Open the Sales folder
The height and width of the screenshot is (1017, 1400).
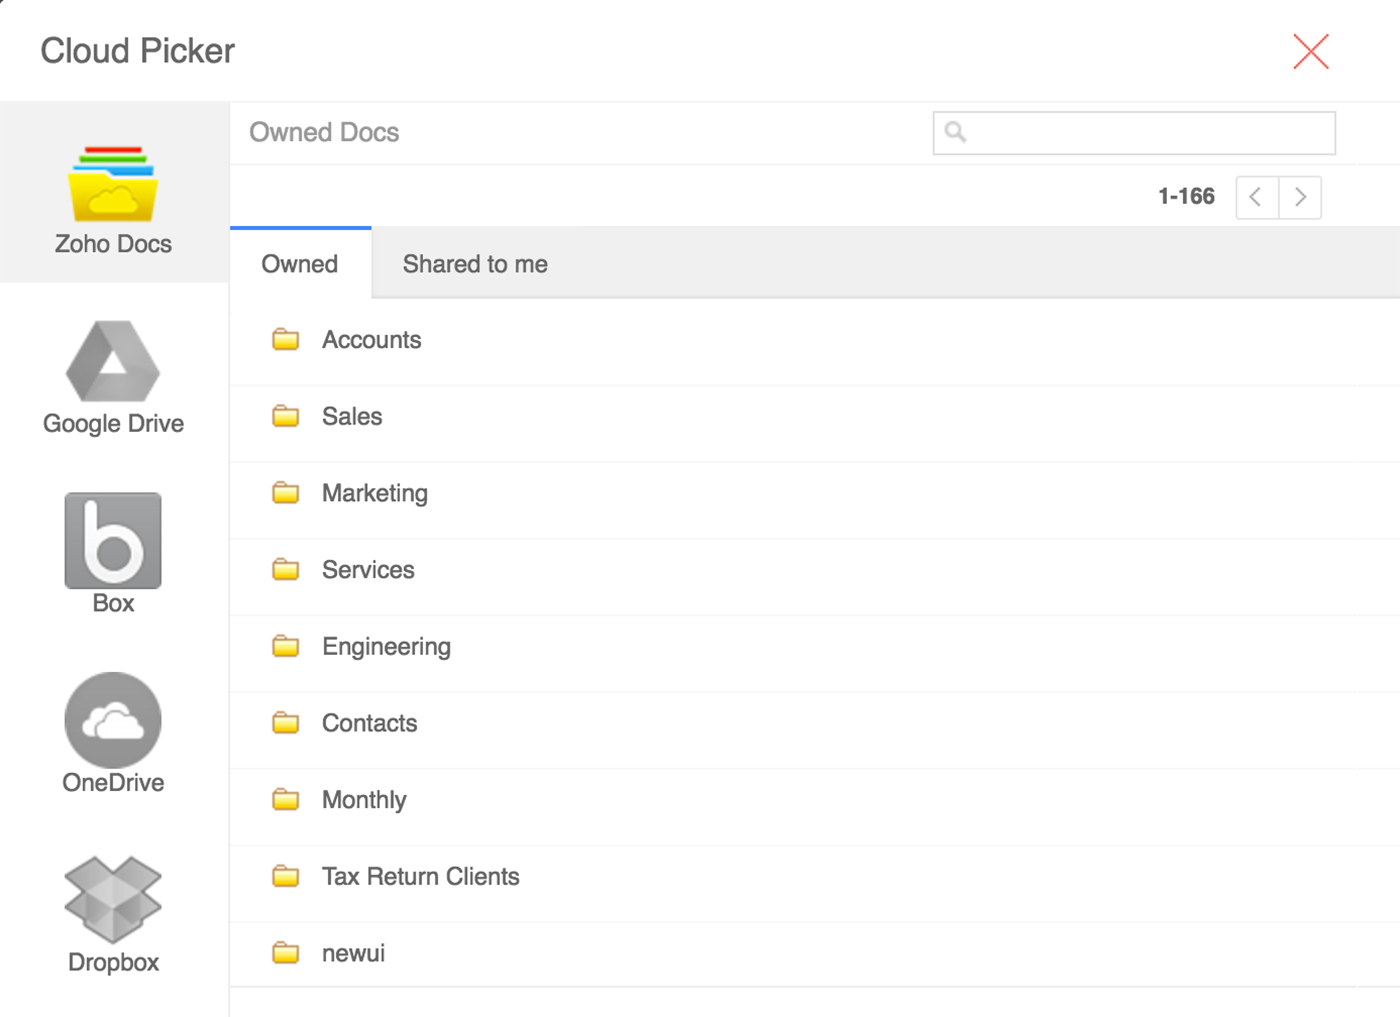pos(352,417)
